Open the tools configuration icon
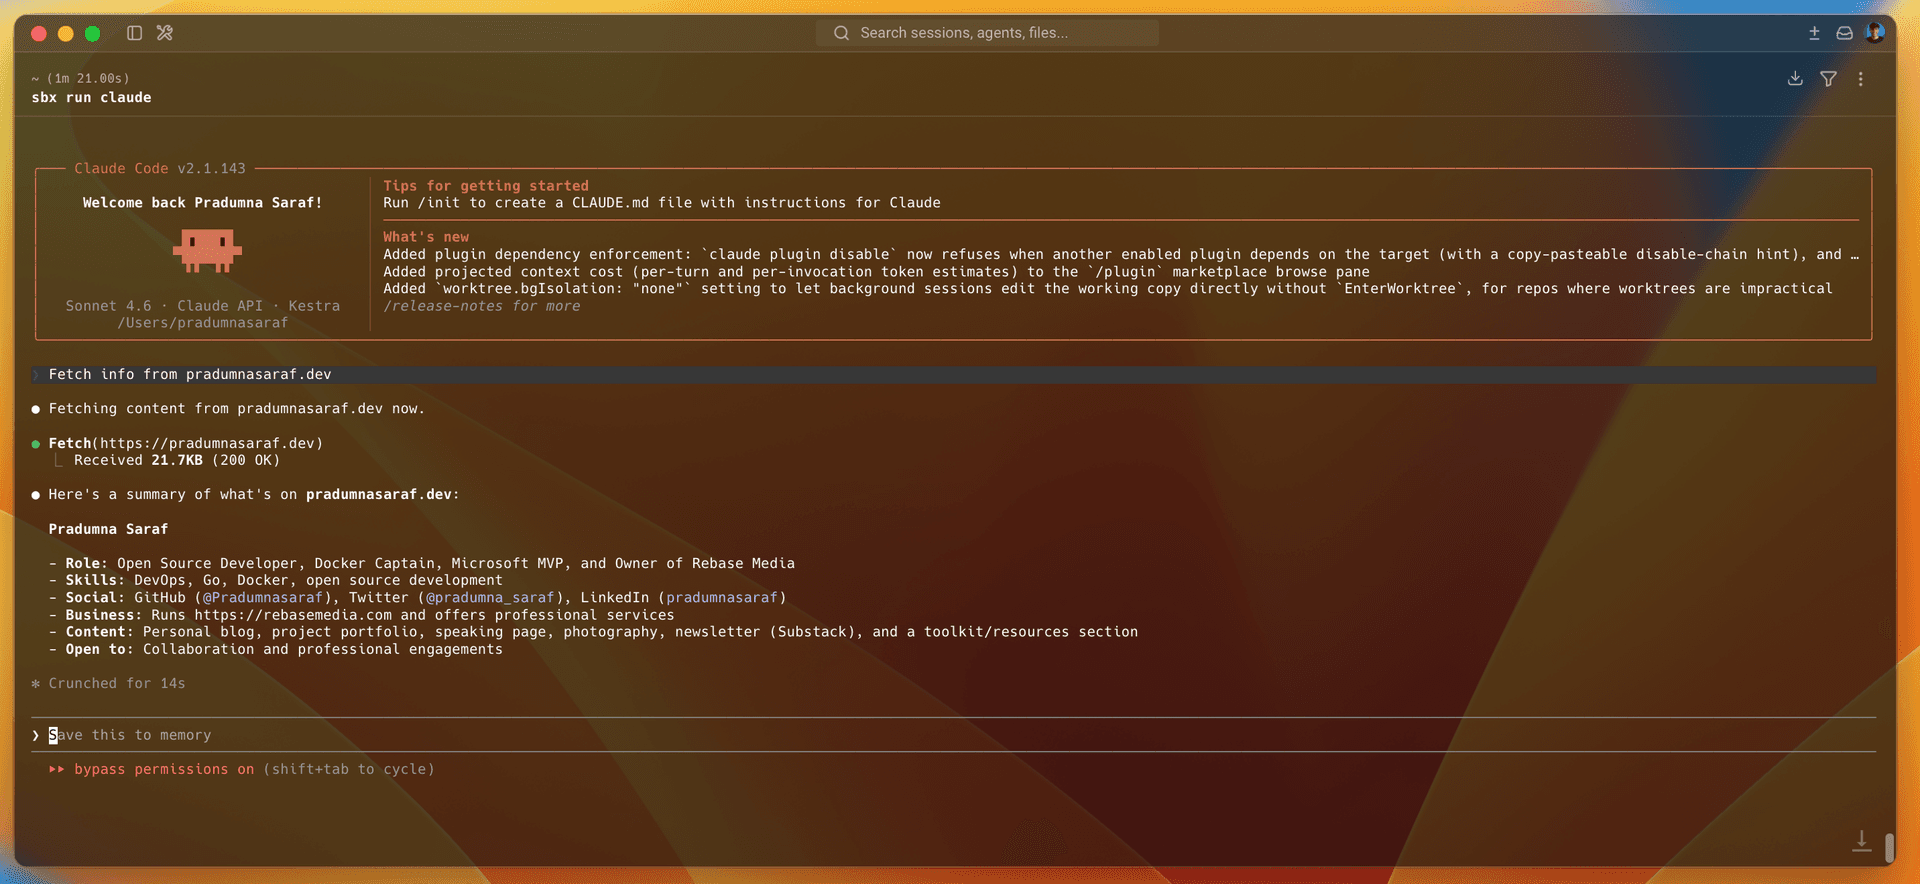1920x884 pixels. pos(165,33)
